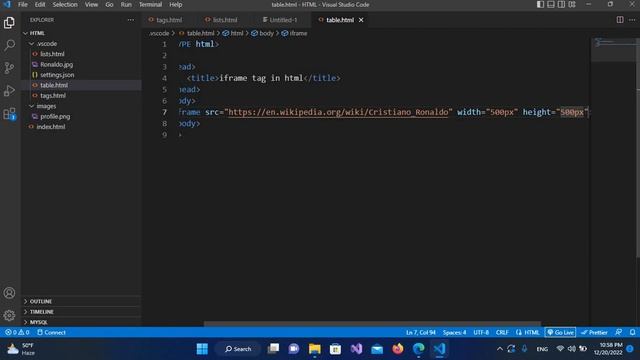
Task: Change end of line sequence CRLF
Action: (x=502, y=332)
